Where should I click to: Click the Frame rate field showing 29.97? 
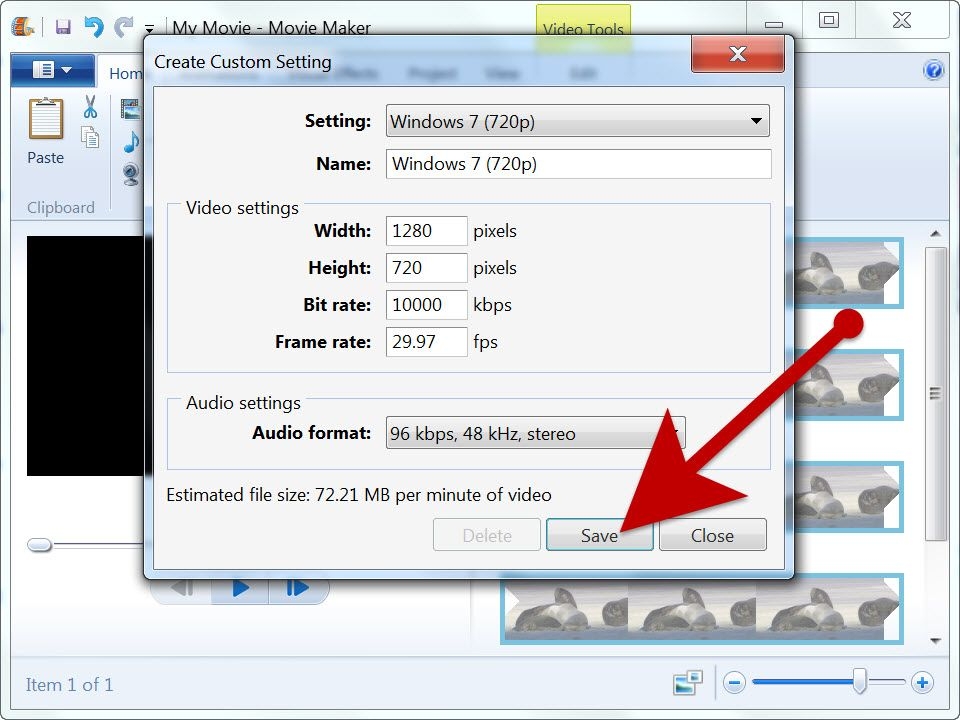pos(427,342)
